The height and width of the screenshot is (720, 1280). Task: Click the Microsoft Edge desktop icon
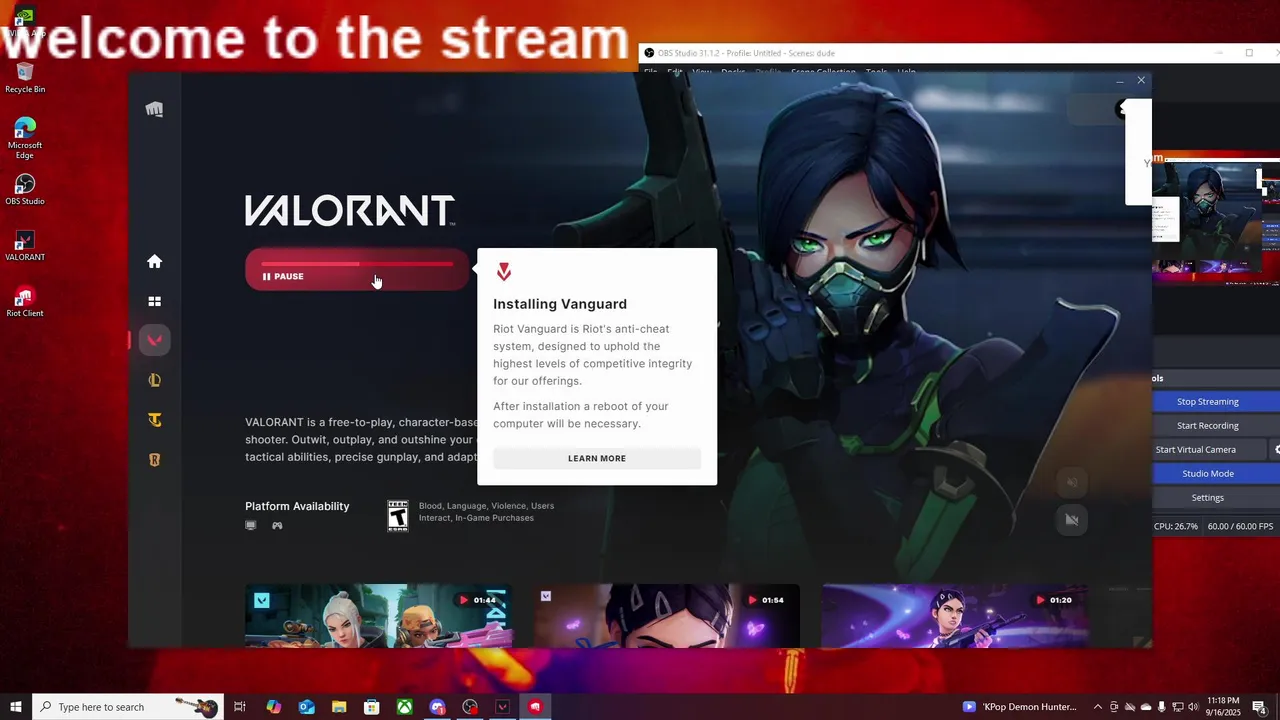coord(25,139)
